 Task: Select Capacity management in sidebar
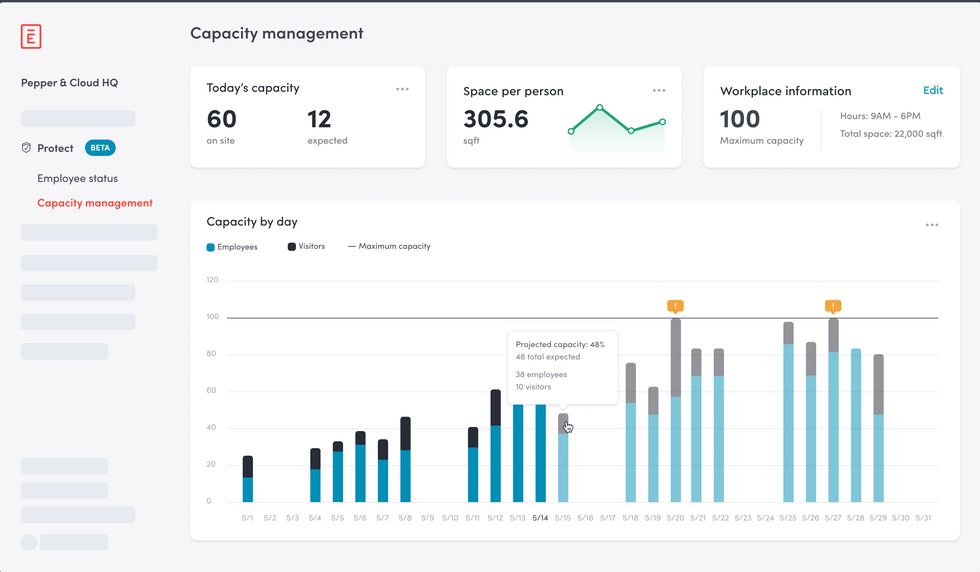coord(95,203)
